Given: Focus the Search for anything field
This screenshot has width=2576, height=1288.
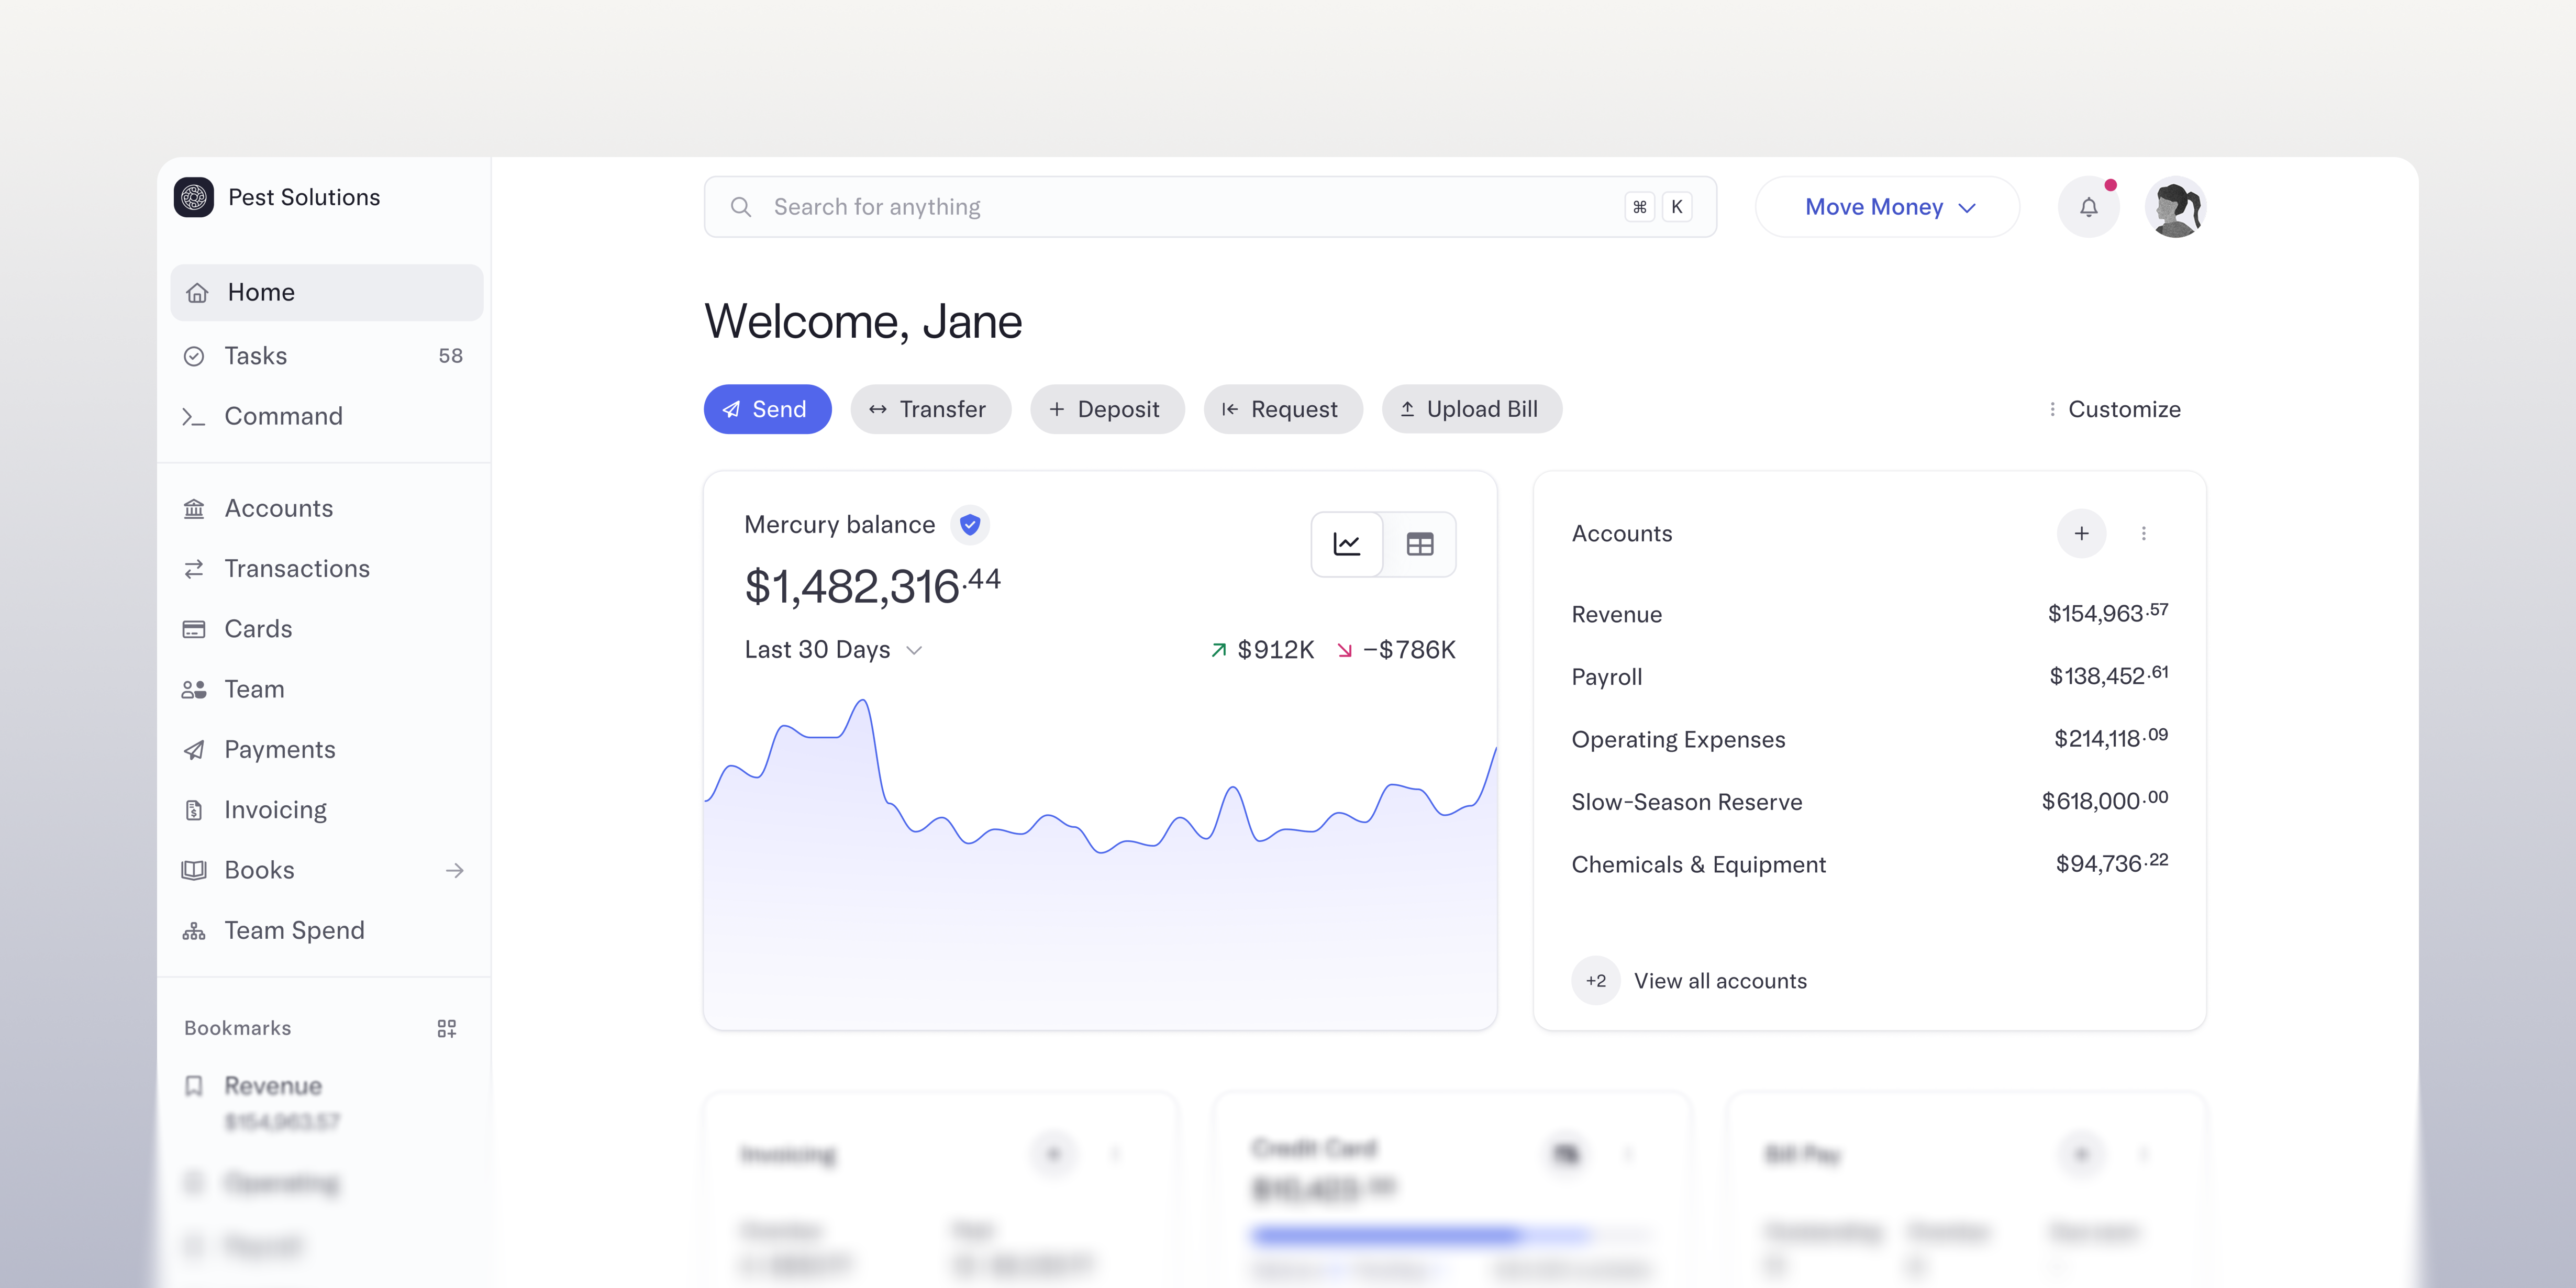Looking at the screenshot, I should click(x=1210, y=207).
